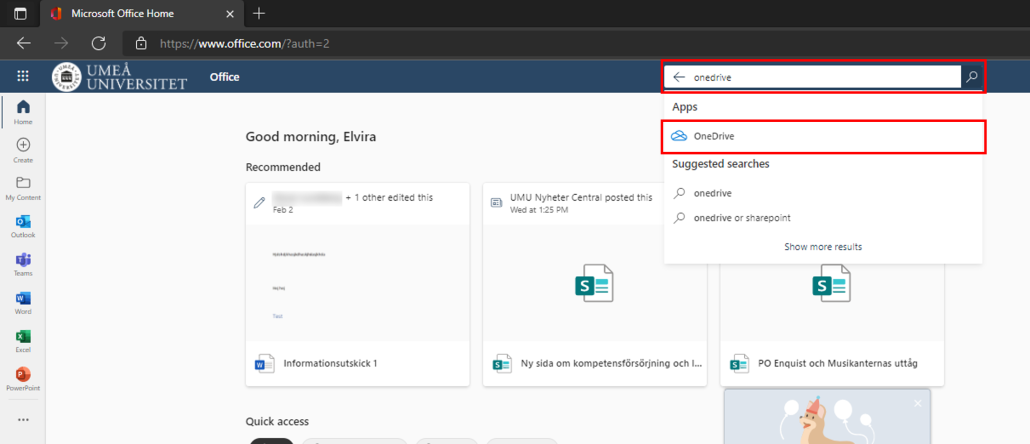This screenshot has height=444, width=1030.
Task: Open Home in the left sidebar
Action: (23, 112)
